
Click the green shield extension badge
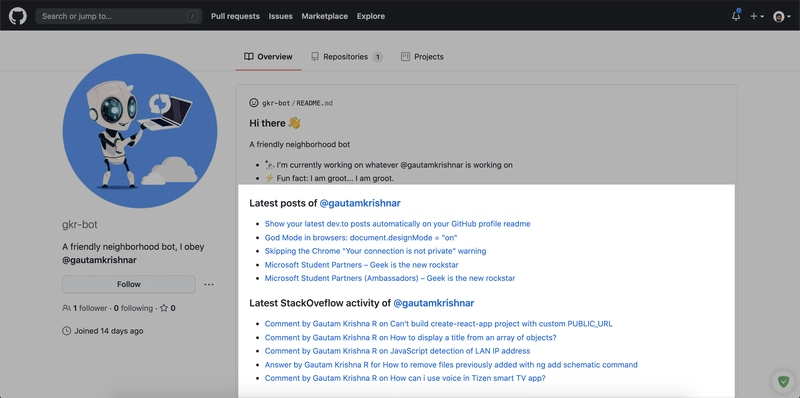point(783,381)
